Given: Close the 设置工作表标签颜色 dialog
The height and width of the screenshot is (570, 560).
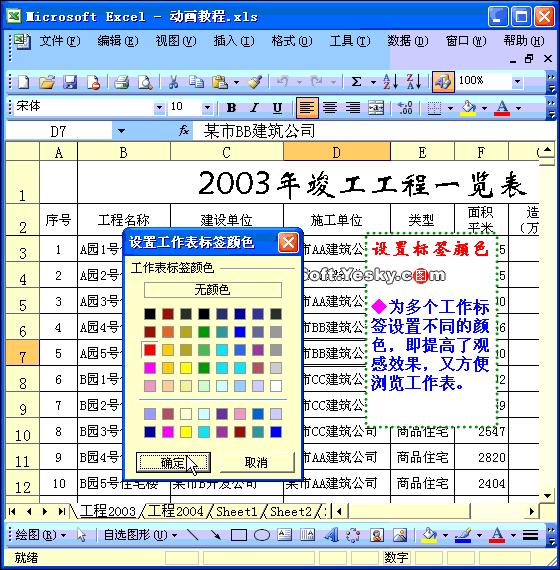Looking at the screenshot, I should [x=288, y=242].
